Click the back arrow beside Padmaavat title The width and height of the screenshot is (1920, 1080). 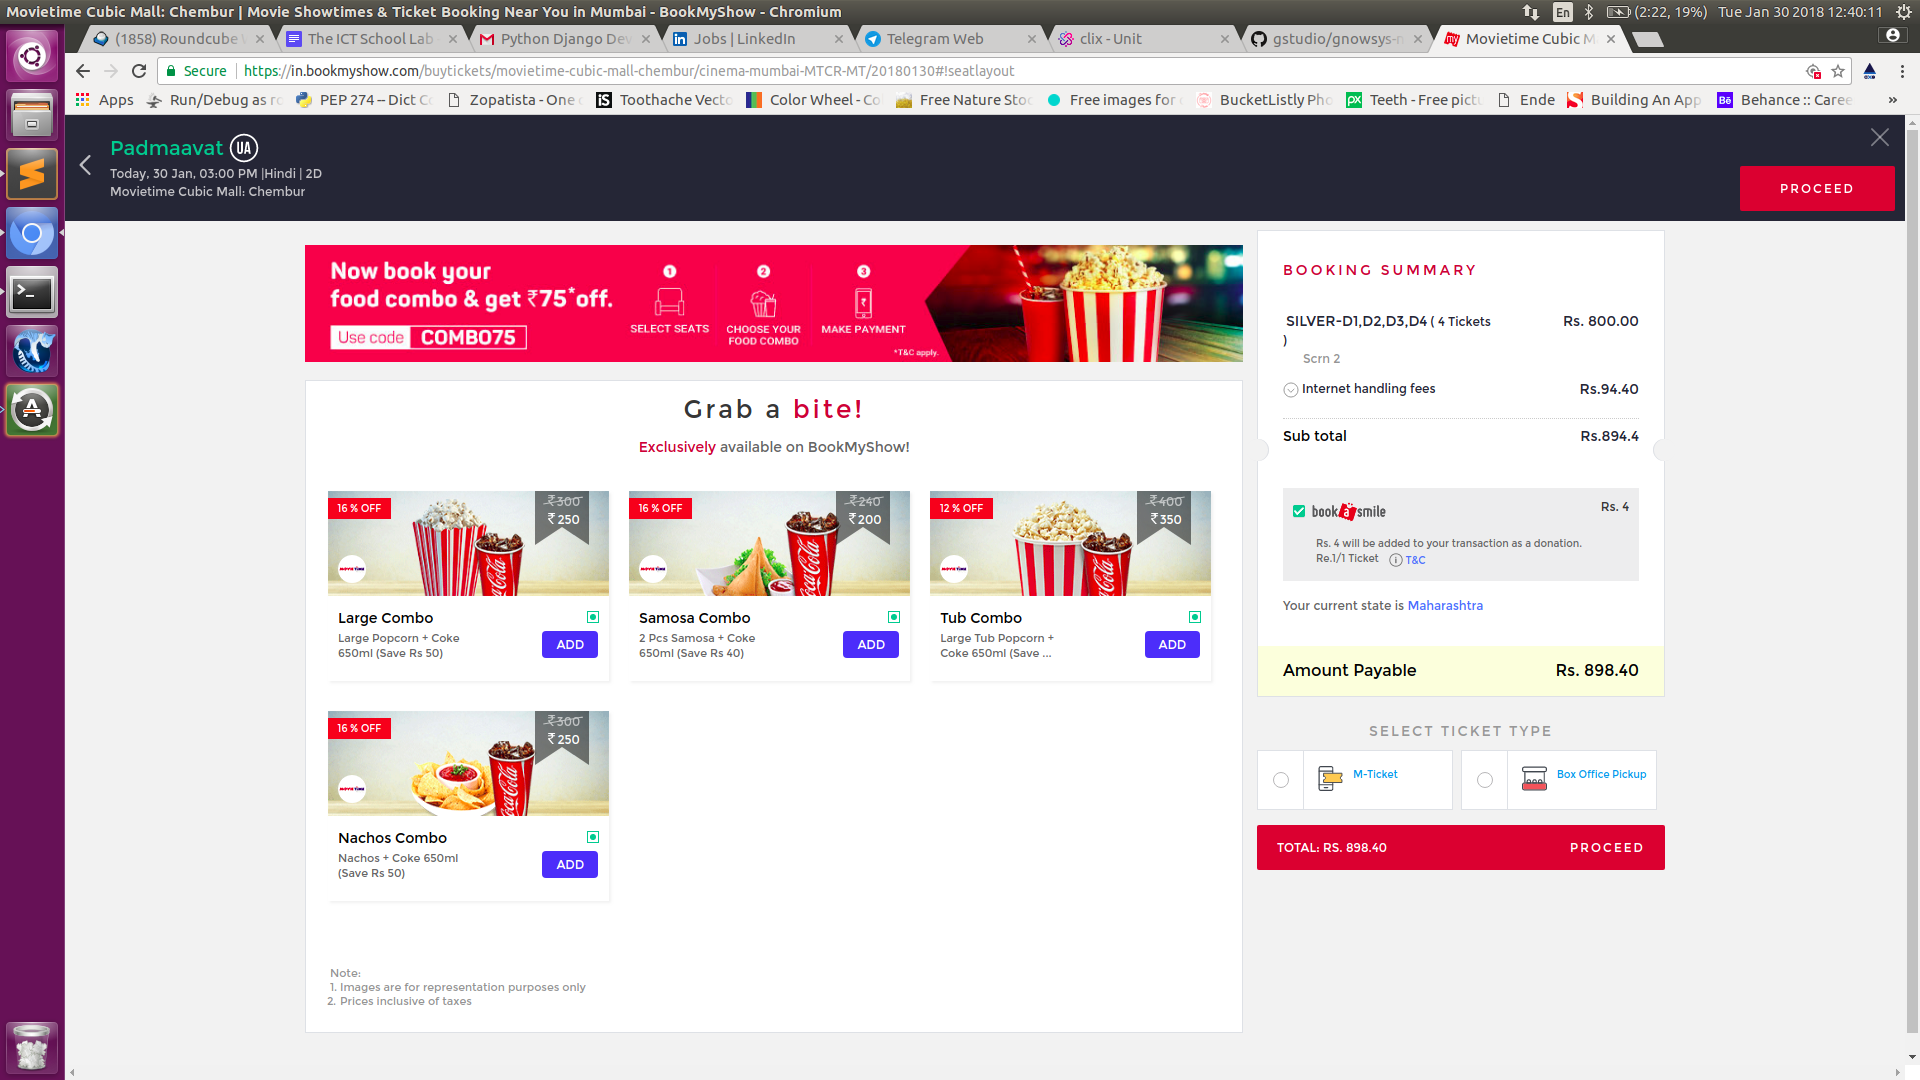85,165
